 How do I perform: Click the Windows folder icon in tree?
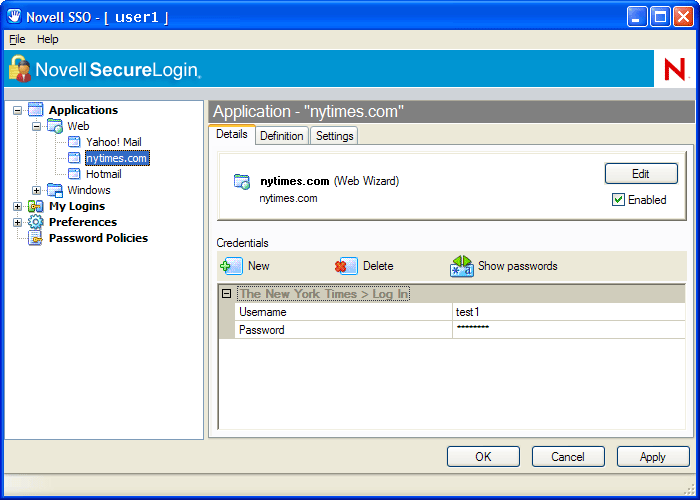pos(55,190)
